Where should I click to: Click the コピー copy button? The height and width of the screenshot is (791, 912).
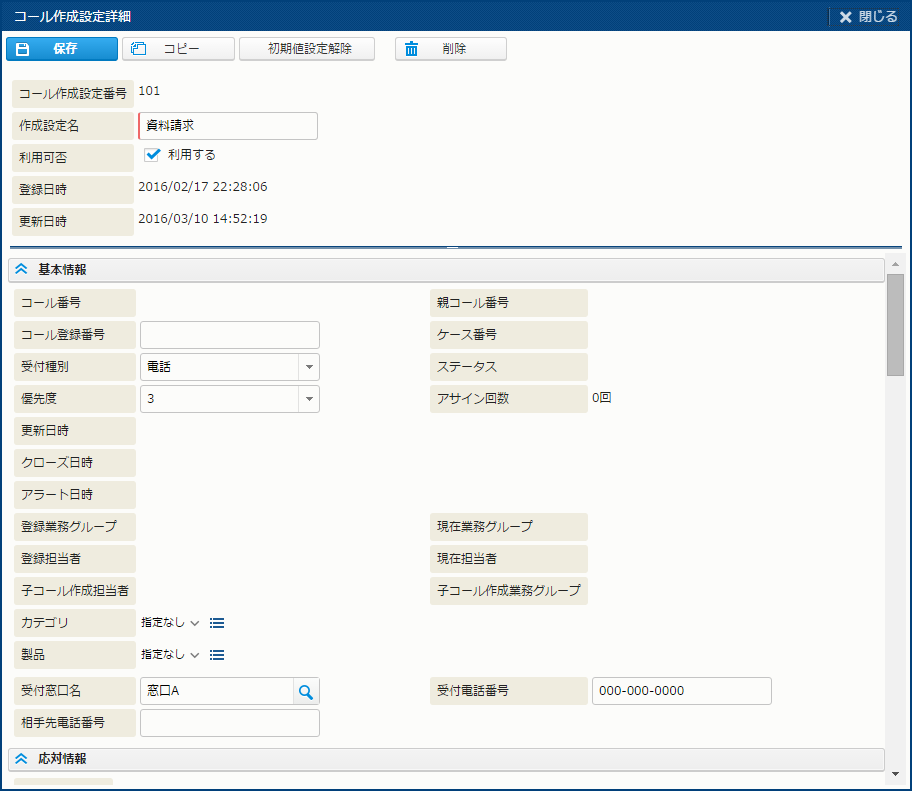coord(178,49)
